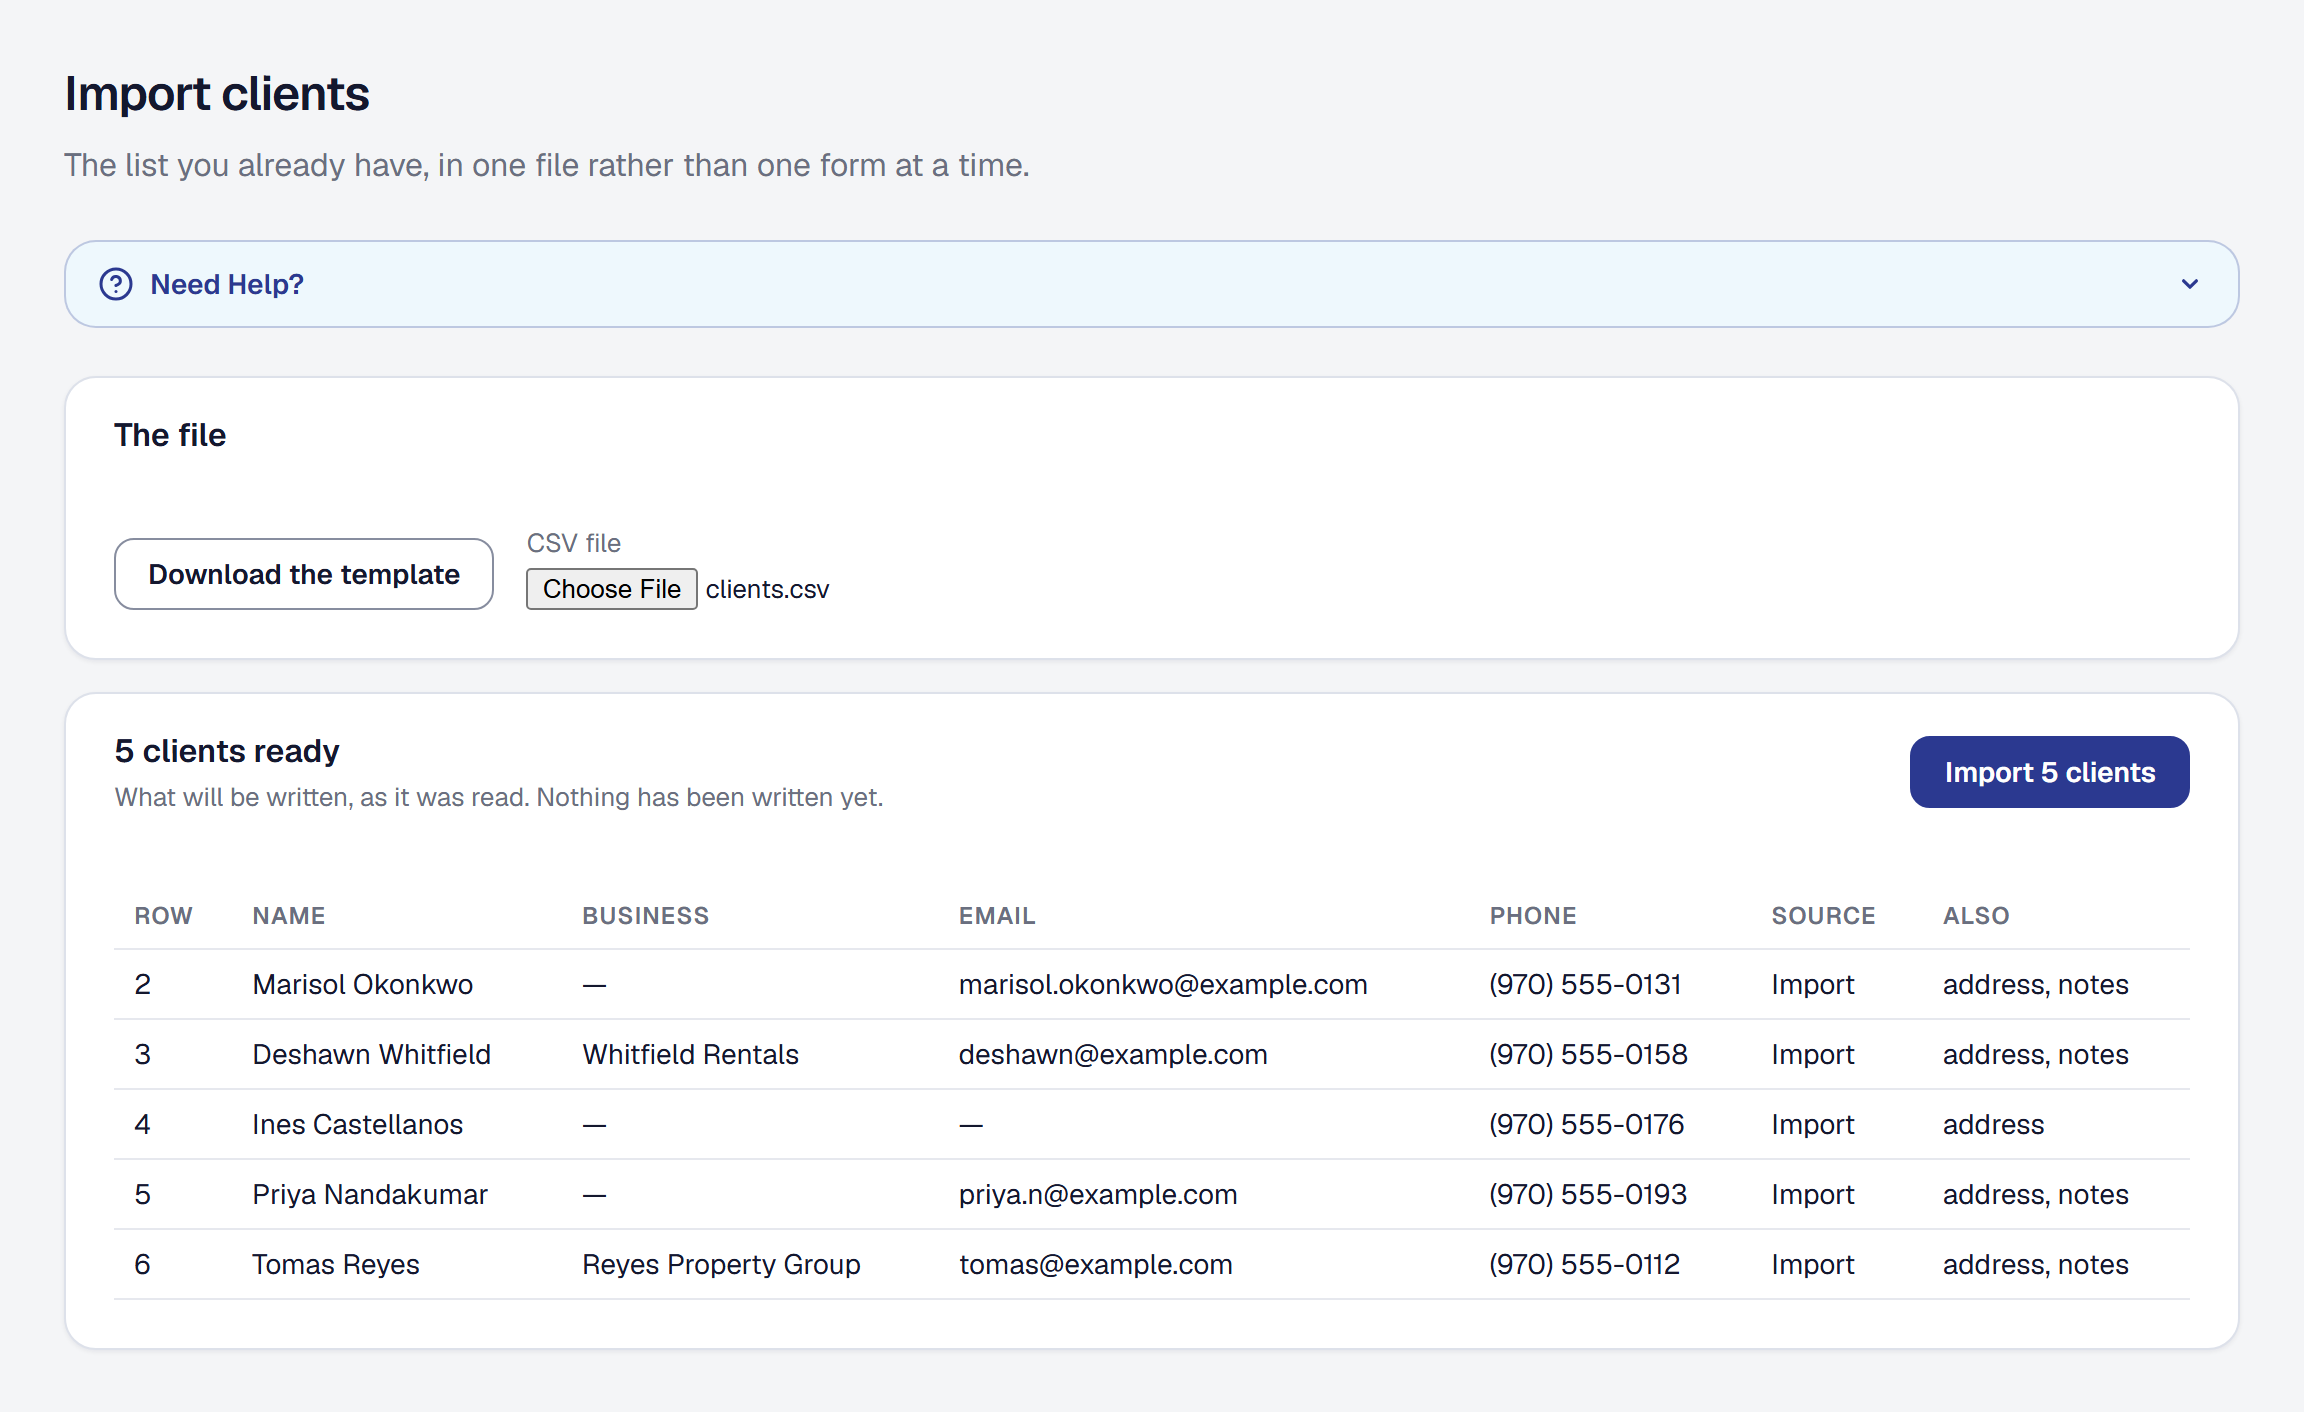
Task: Click the Import source in Tomas Reyes row
Action: 1812,1264
